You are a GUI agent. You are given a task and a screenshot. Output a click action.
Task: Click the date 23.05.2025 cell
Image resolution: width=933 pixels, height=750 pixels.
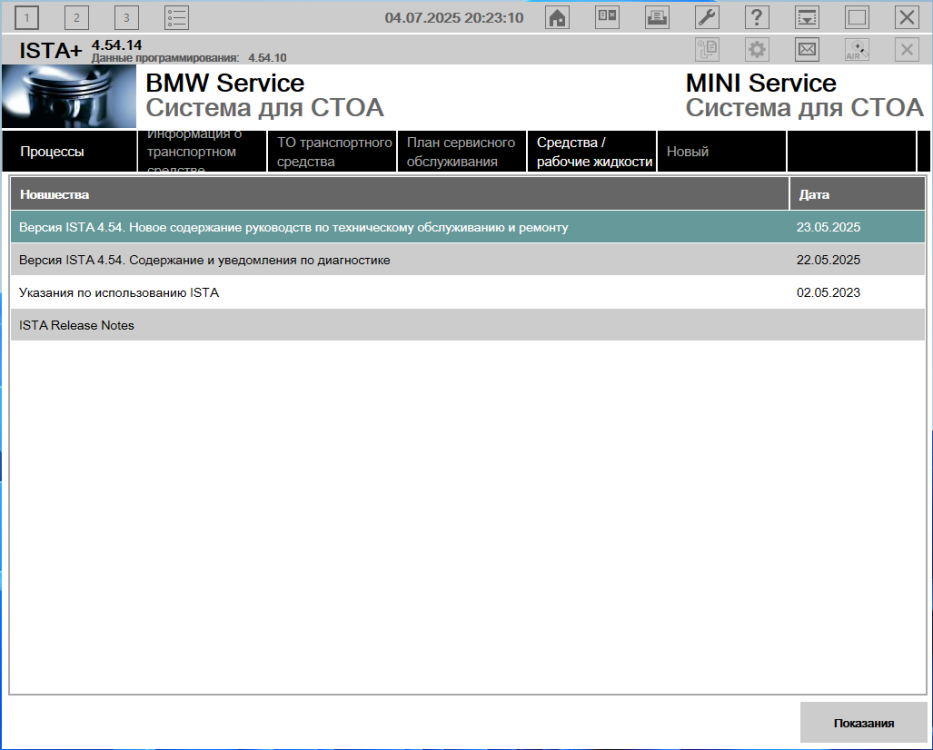click(x=828, y=227)
